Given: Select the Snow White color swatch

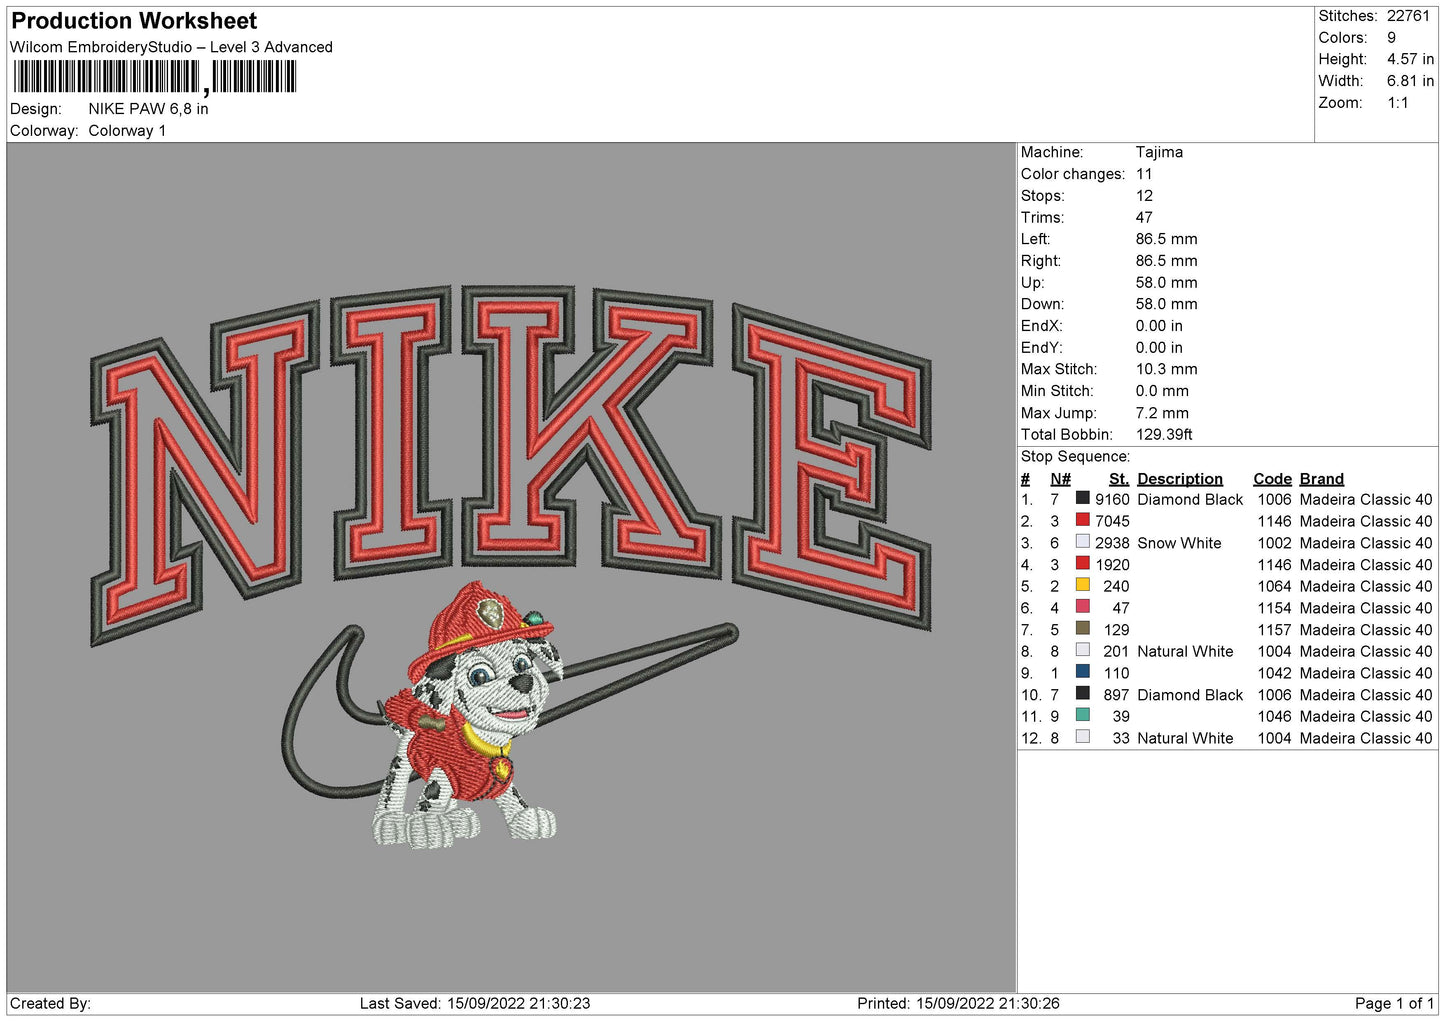Looking at the screenshot, I should click(1082, 542).
